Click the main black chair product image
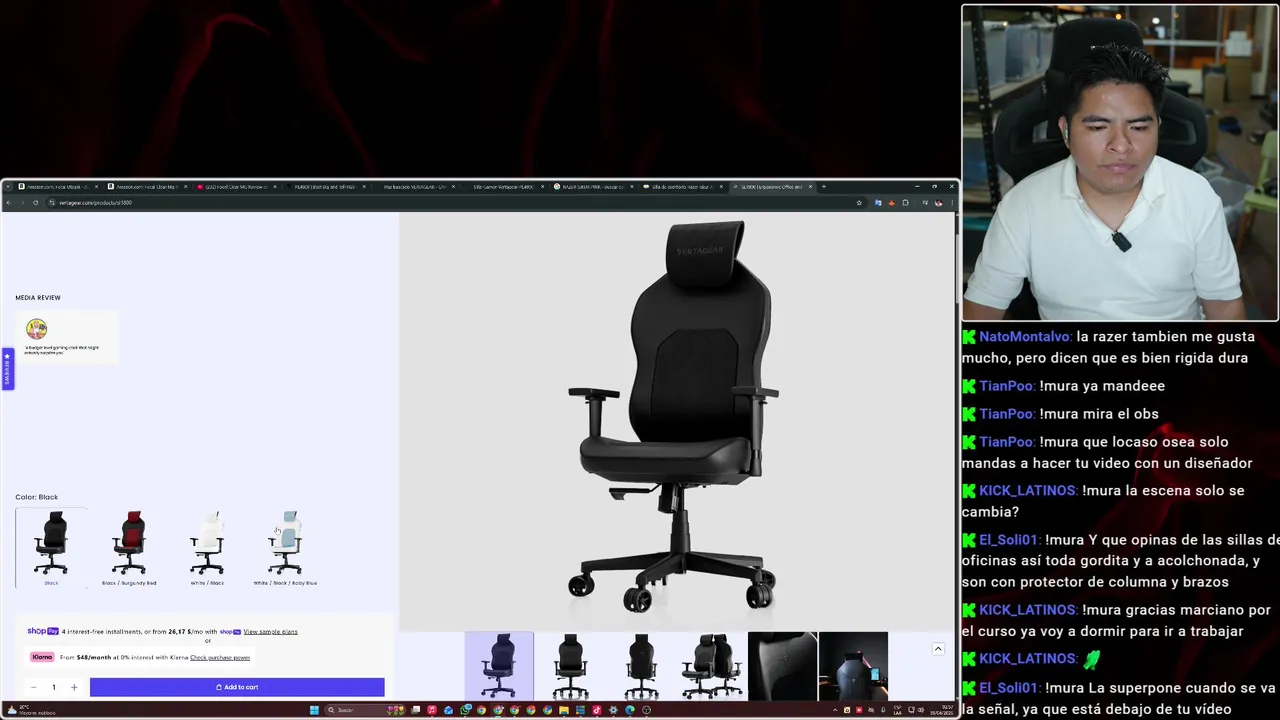 676,420
